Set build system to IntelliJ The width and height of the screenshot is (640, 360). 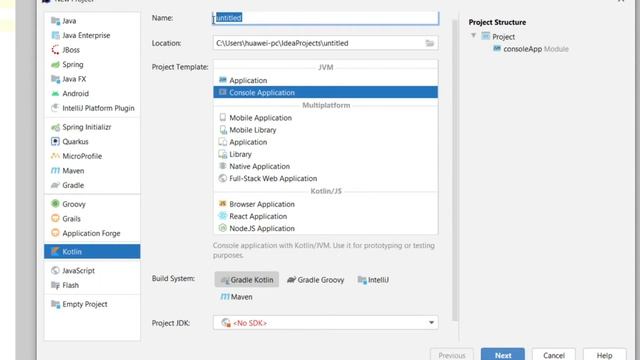373,280
